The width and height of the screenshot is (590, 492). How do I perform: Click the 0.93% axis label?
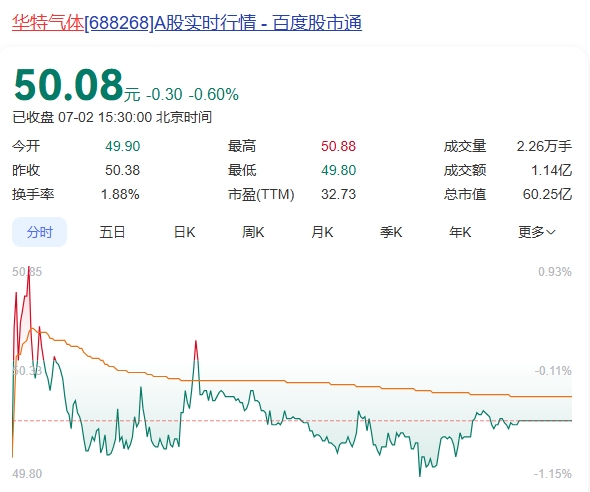pyautogui.click(x=555, y=272)
